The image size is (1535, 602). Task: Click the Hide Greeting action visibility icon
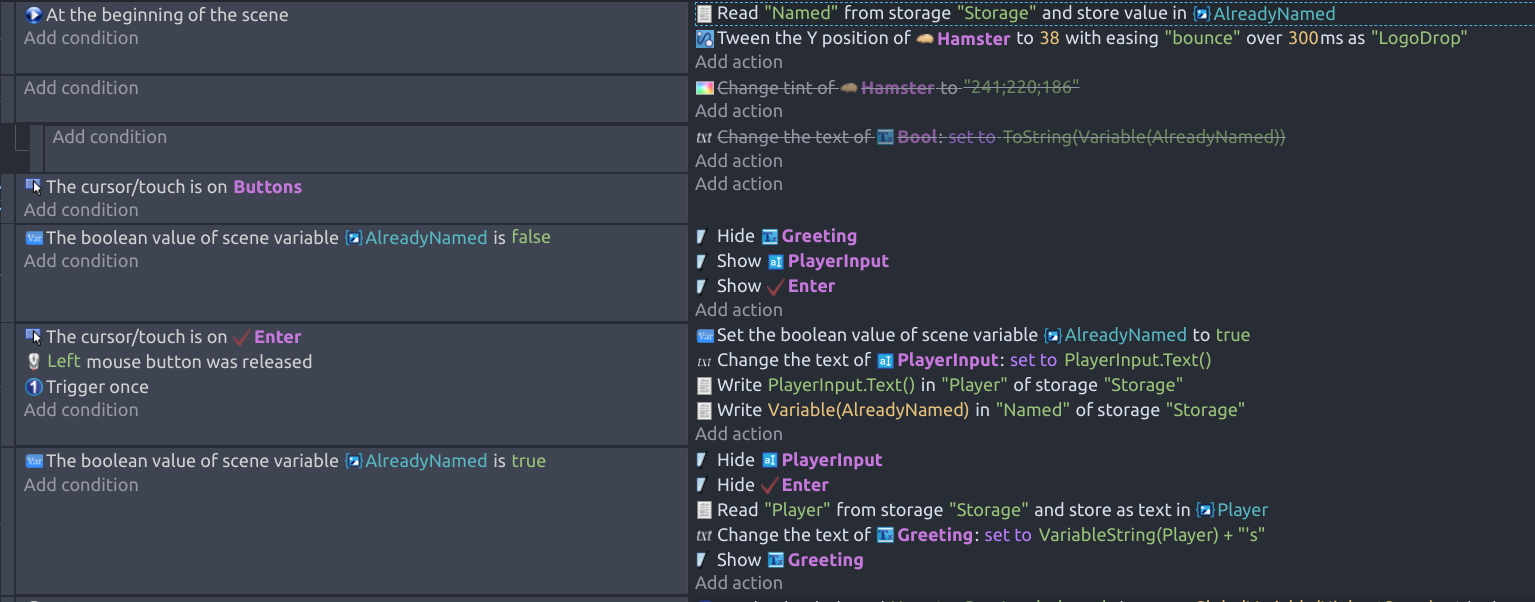[x=703, y=237]
